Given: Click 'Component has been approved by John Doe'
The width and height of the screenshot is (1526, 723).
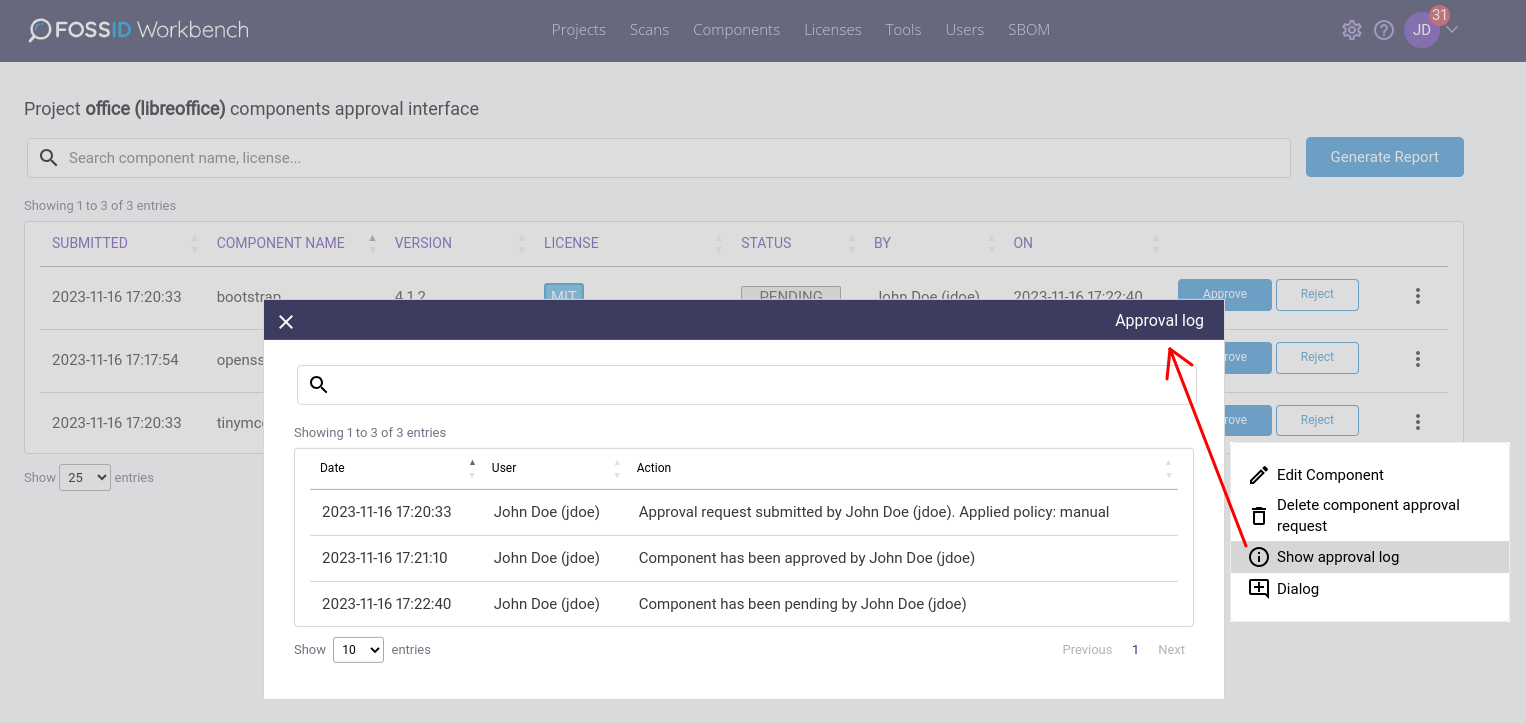Looking at the screenshot, I should pyautogui.click(x=806, y=558).
